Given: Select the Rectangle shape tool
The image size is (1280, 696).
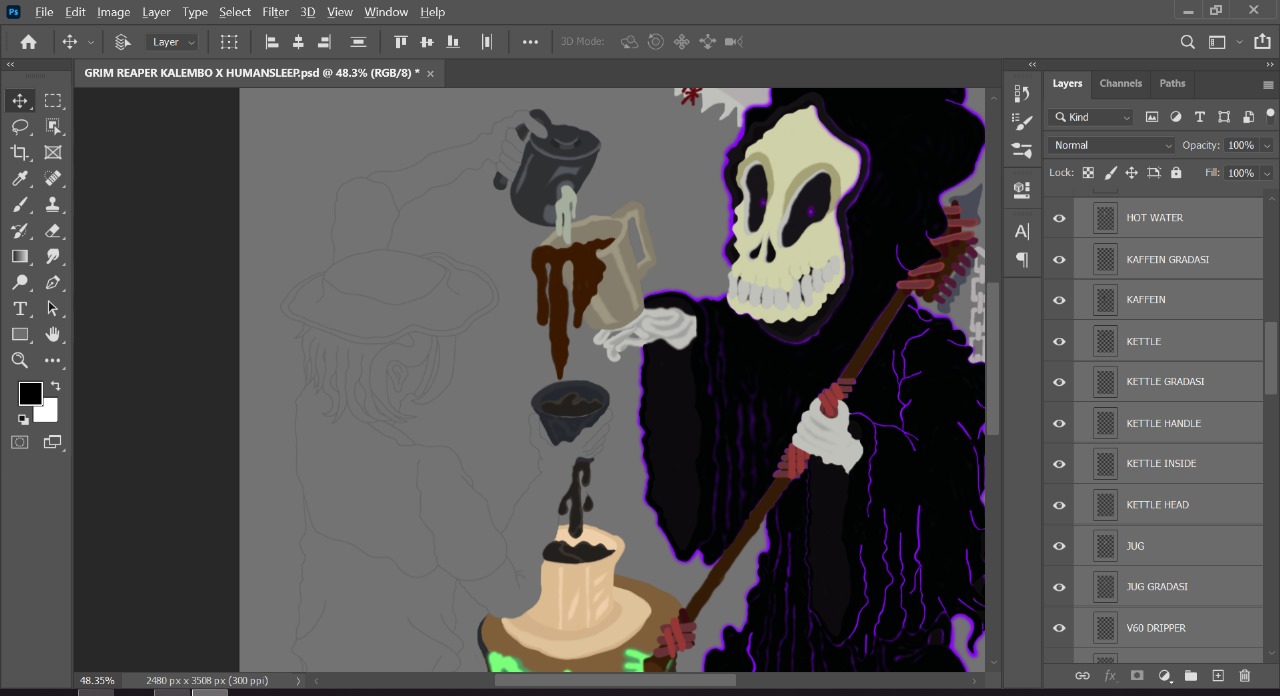Looking at the screenshot, I should (20, 334).
